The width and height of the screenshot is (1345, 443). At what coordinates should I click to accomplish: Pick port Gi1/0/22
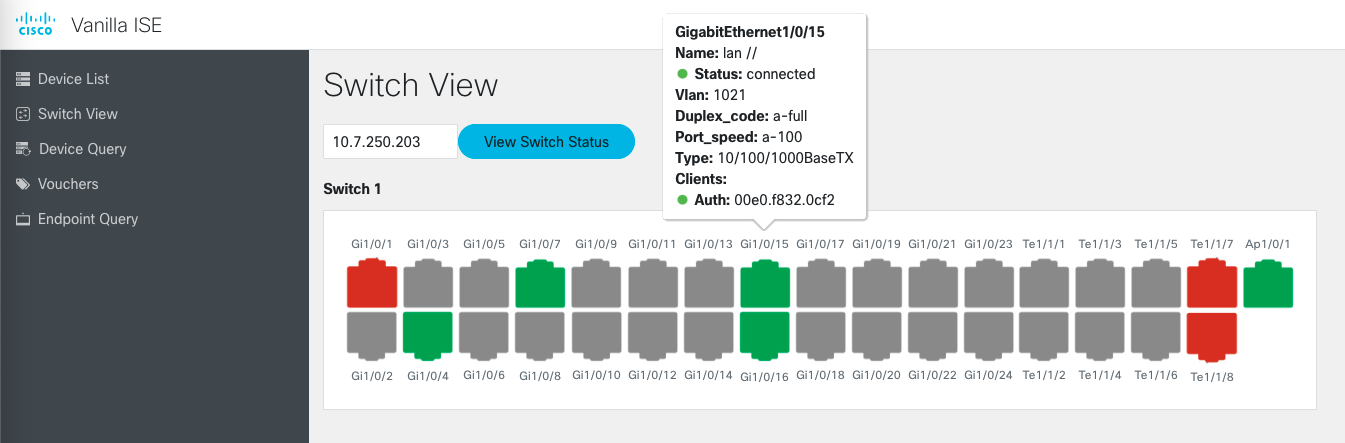[x=933, y=336]
